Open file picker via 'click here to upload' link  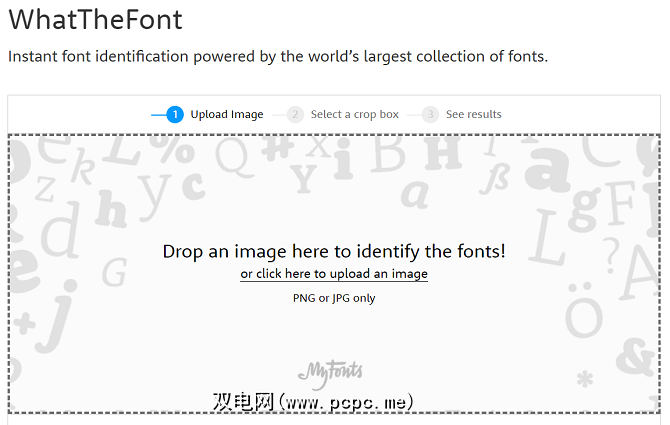[334, 274]
